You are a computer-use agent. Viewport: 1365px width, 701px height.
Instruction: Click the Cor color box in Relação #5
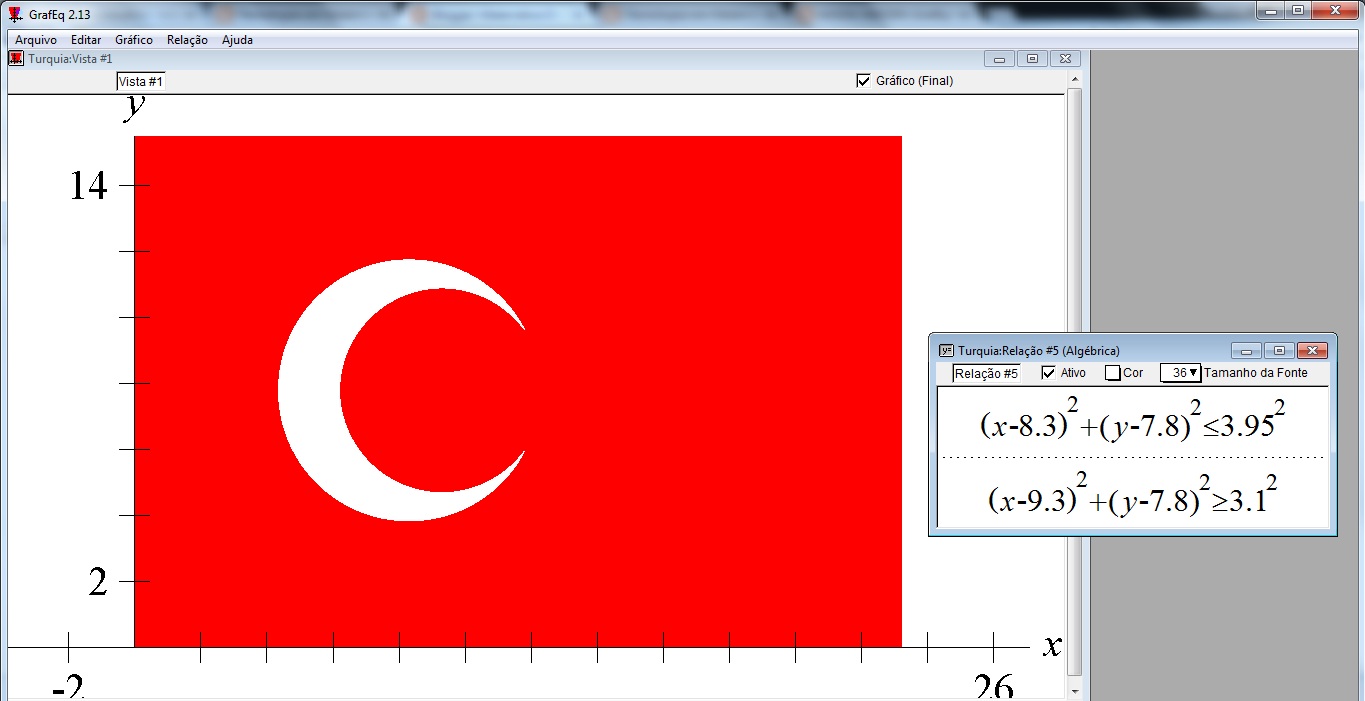(1112, 373)
